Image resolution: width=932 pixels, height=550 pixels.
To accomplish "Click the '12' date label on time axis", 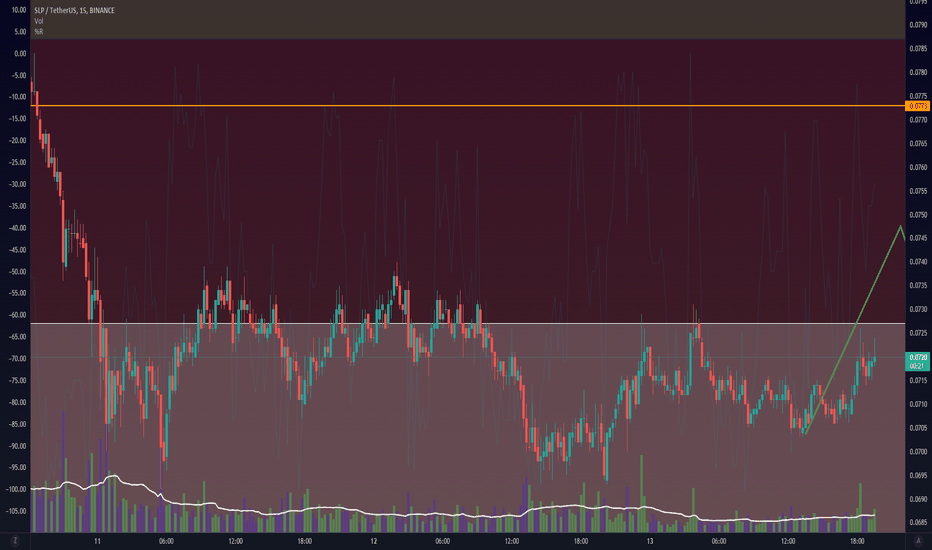I will click(373, 541).
